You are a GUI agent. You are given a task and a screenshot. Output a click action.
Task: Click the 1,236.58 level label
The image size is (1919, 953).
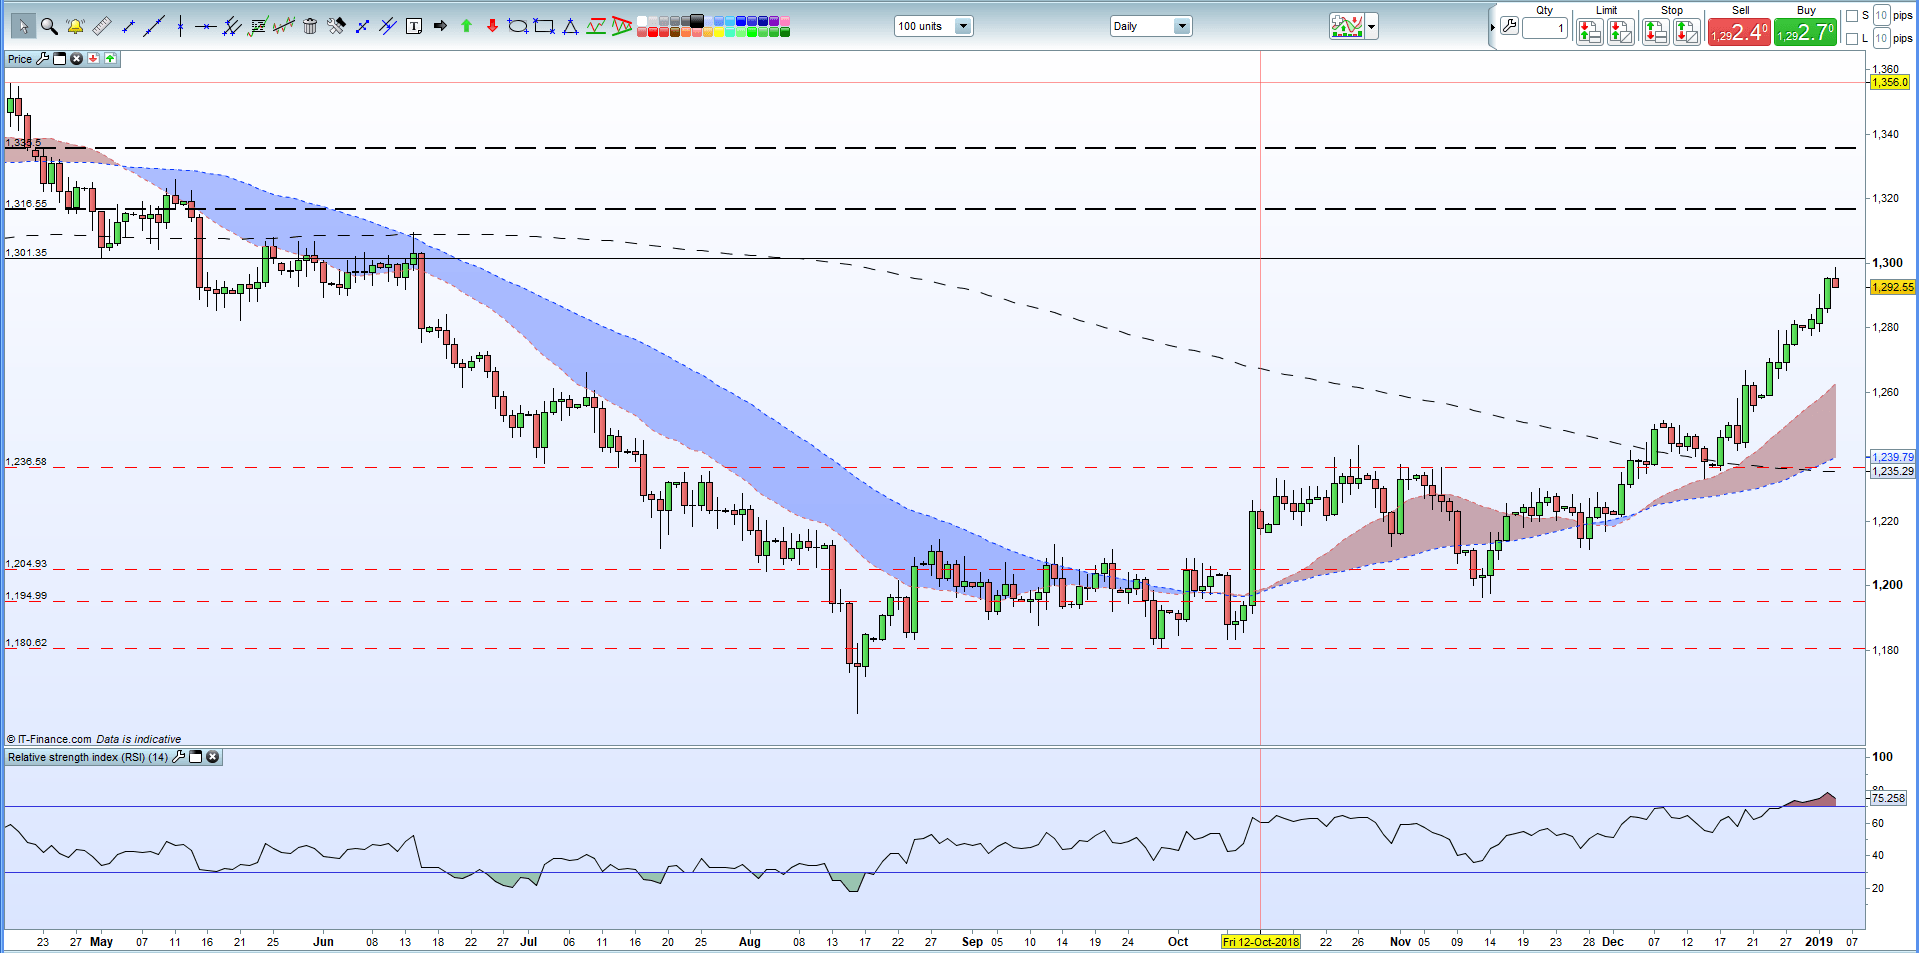(26, 462)
